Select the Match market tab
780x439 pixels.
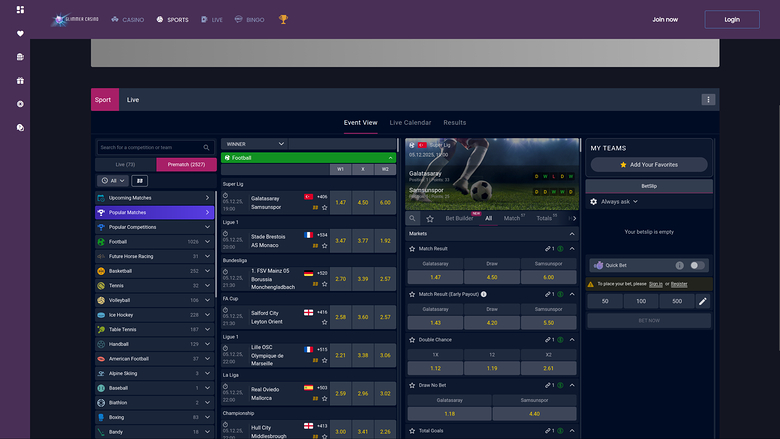[512, 218]
